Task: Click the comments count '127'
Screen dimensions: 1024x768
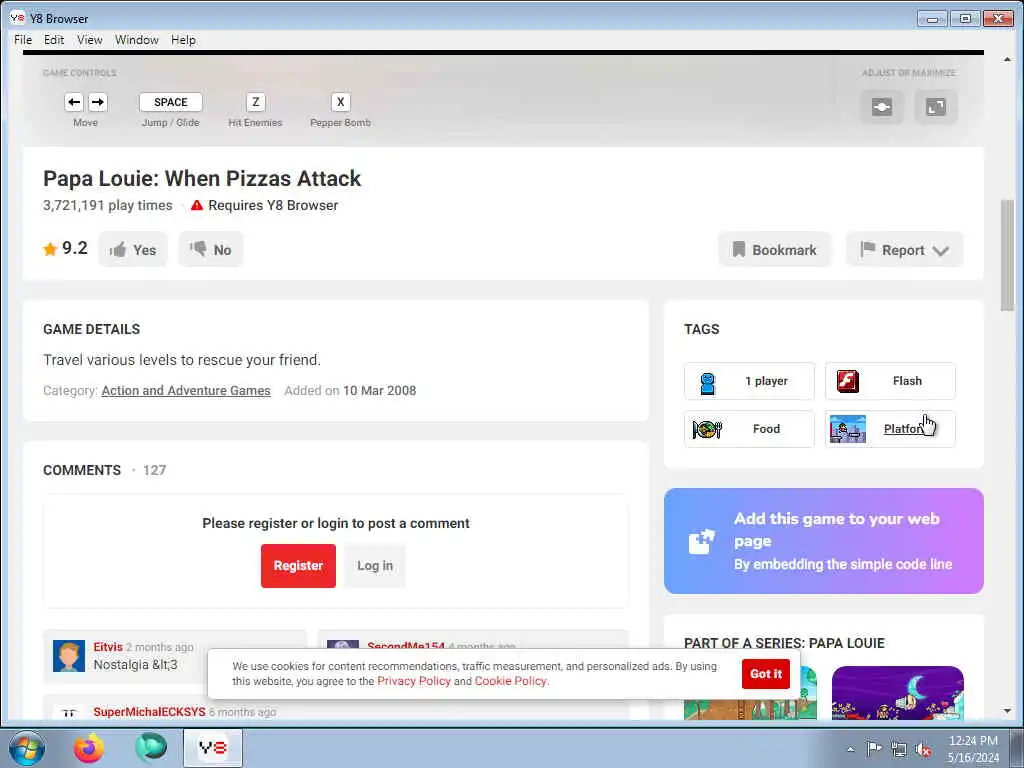Action: (154, 470)
